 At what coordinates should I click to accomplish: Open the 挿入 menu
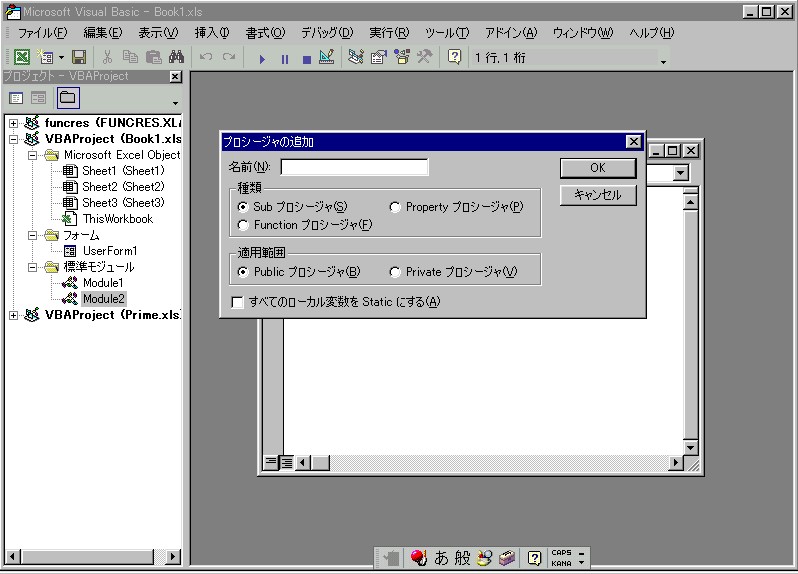(211, 33)
